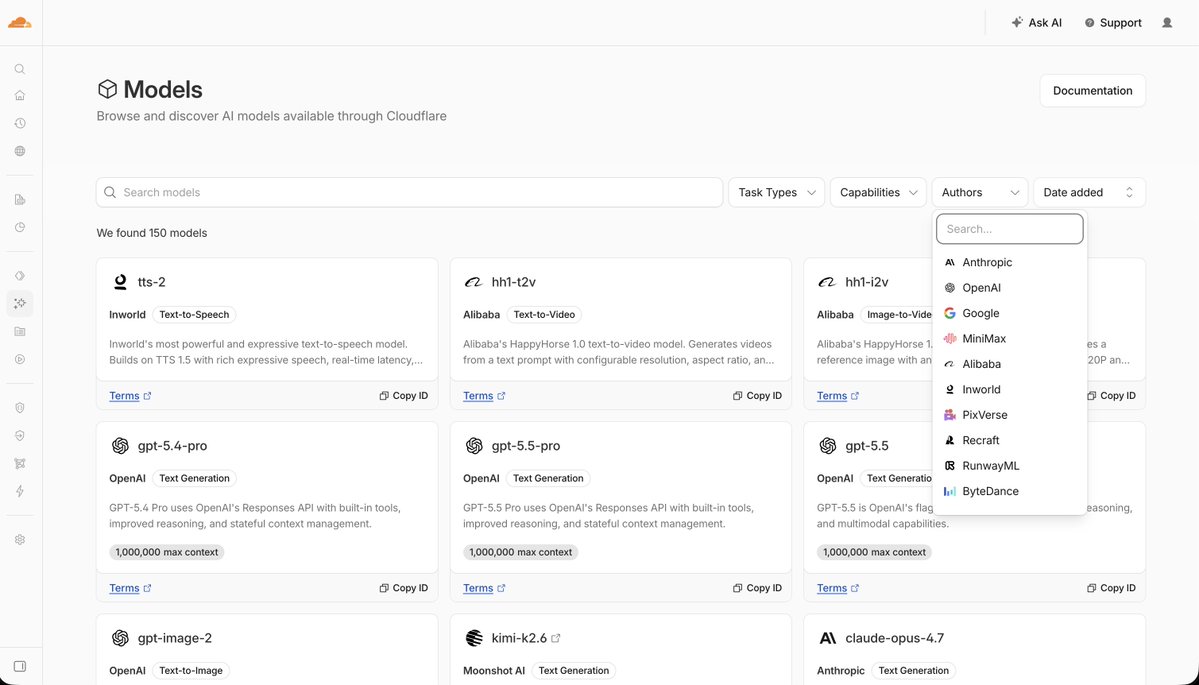Select RunwayML in authors list
Image resolution: width=1199 pixels, height=685 pixels.
(1009, 466)
